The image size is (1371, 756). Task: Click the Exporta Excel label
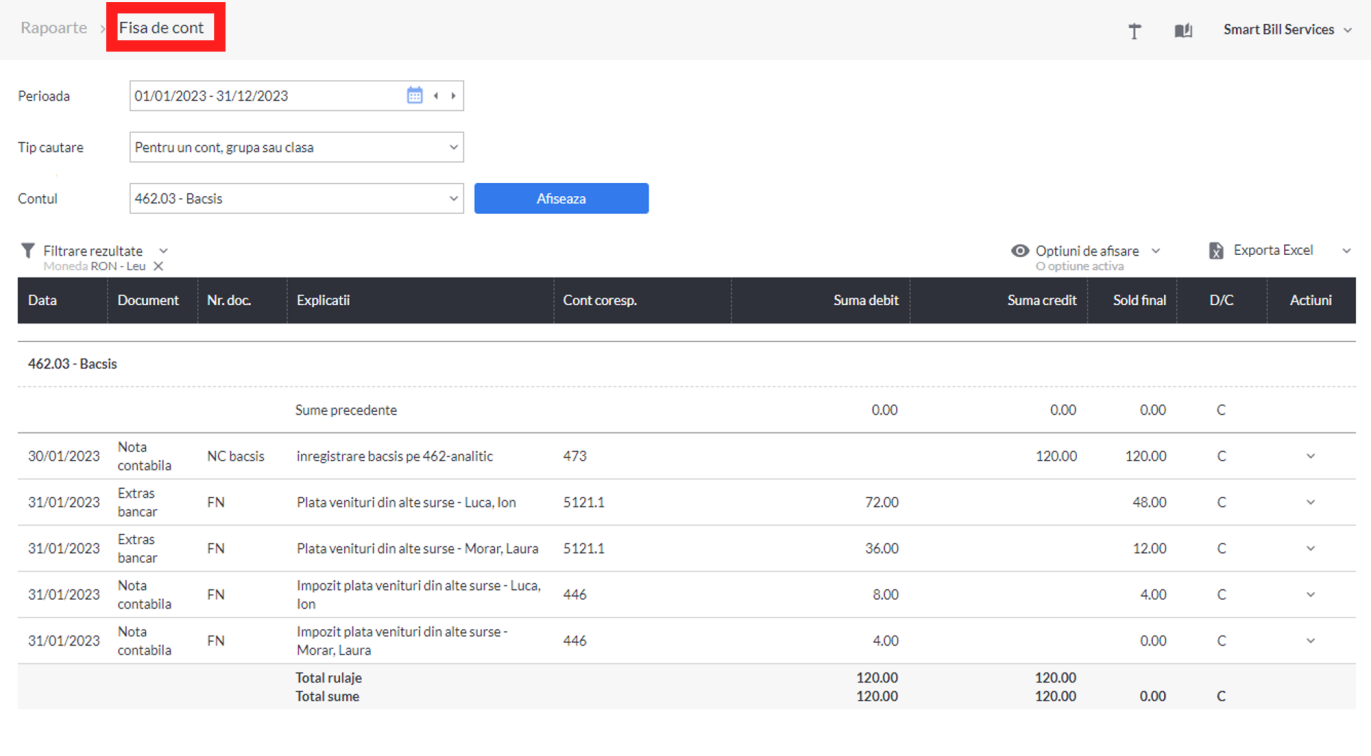tap(1273, 250)
